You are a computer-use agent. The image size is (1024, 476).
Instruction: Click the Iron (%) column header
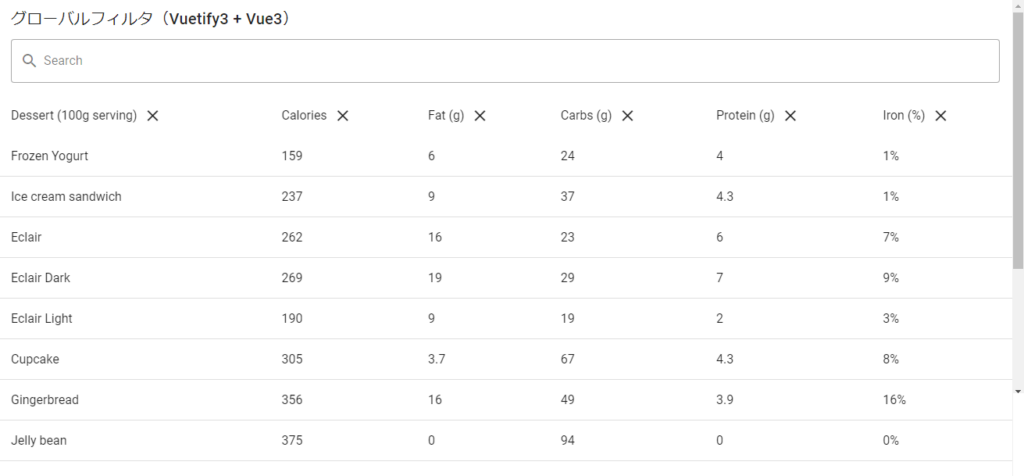pos(904,116)
